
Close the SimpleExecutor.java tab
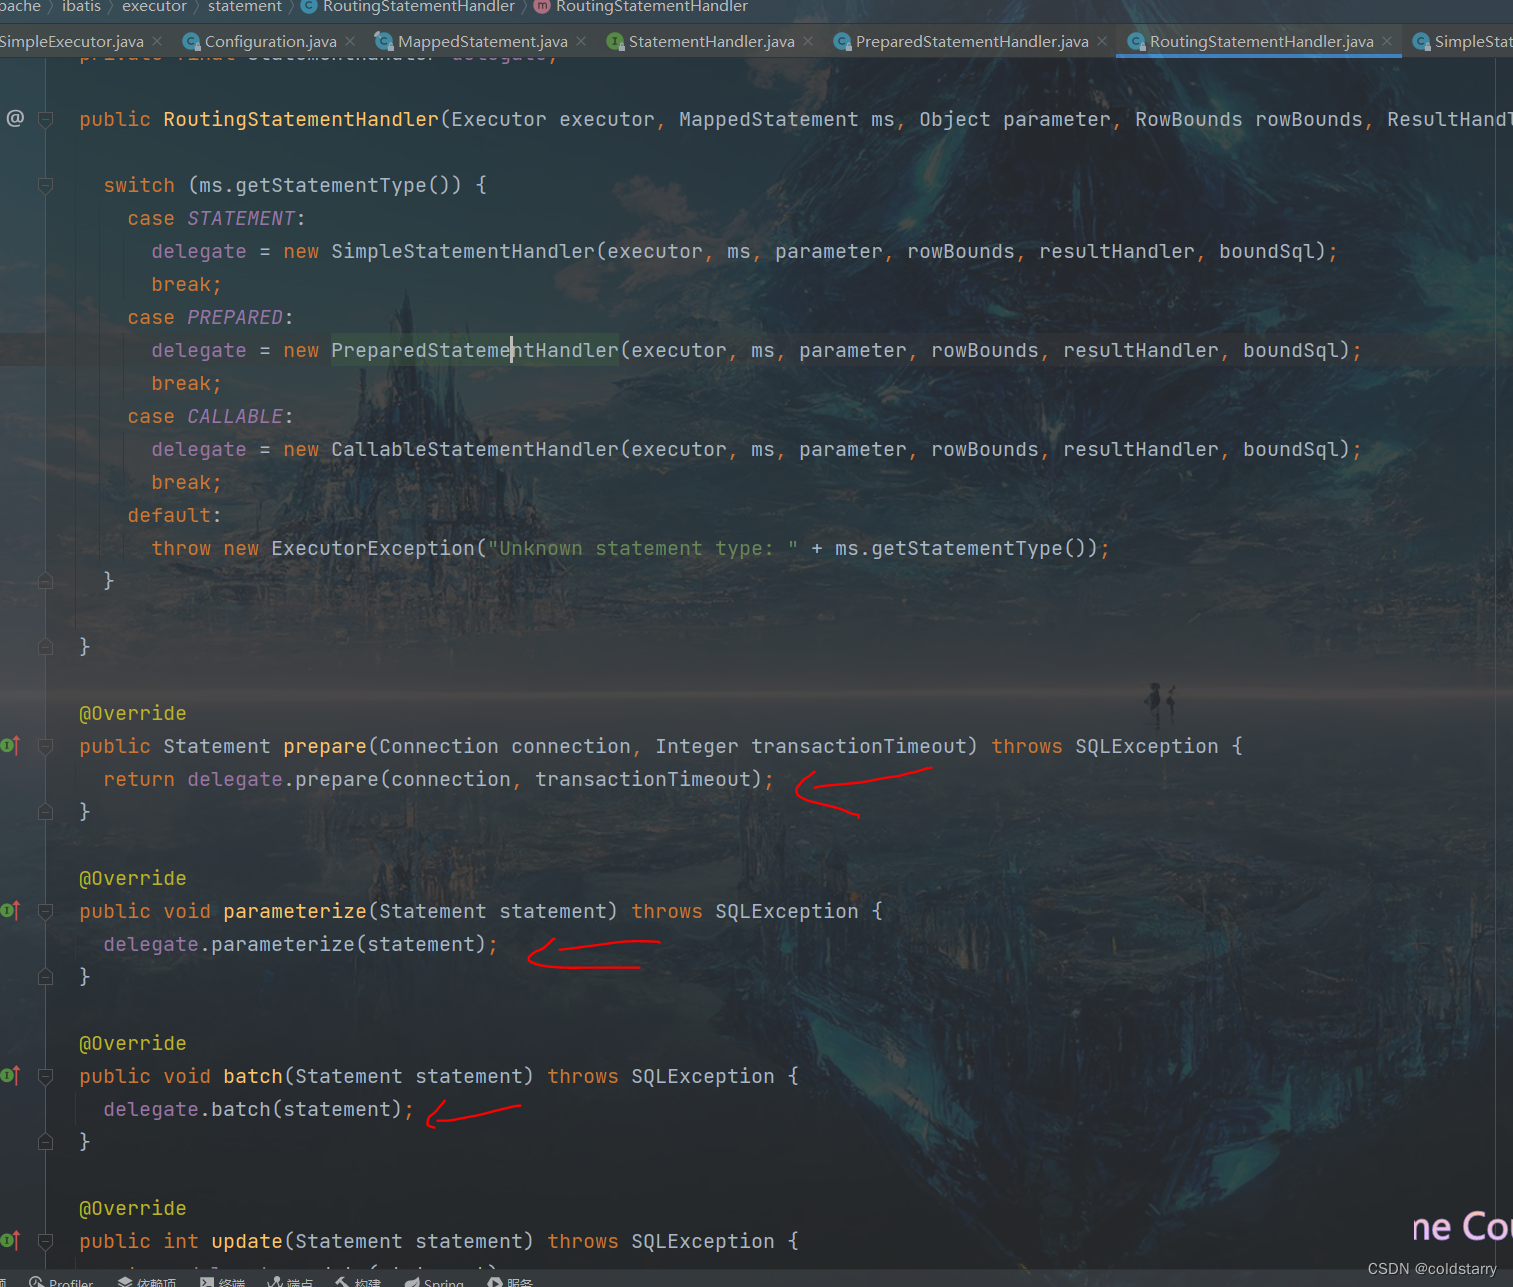[x=157, y=41]
